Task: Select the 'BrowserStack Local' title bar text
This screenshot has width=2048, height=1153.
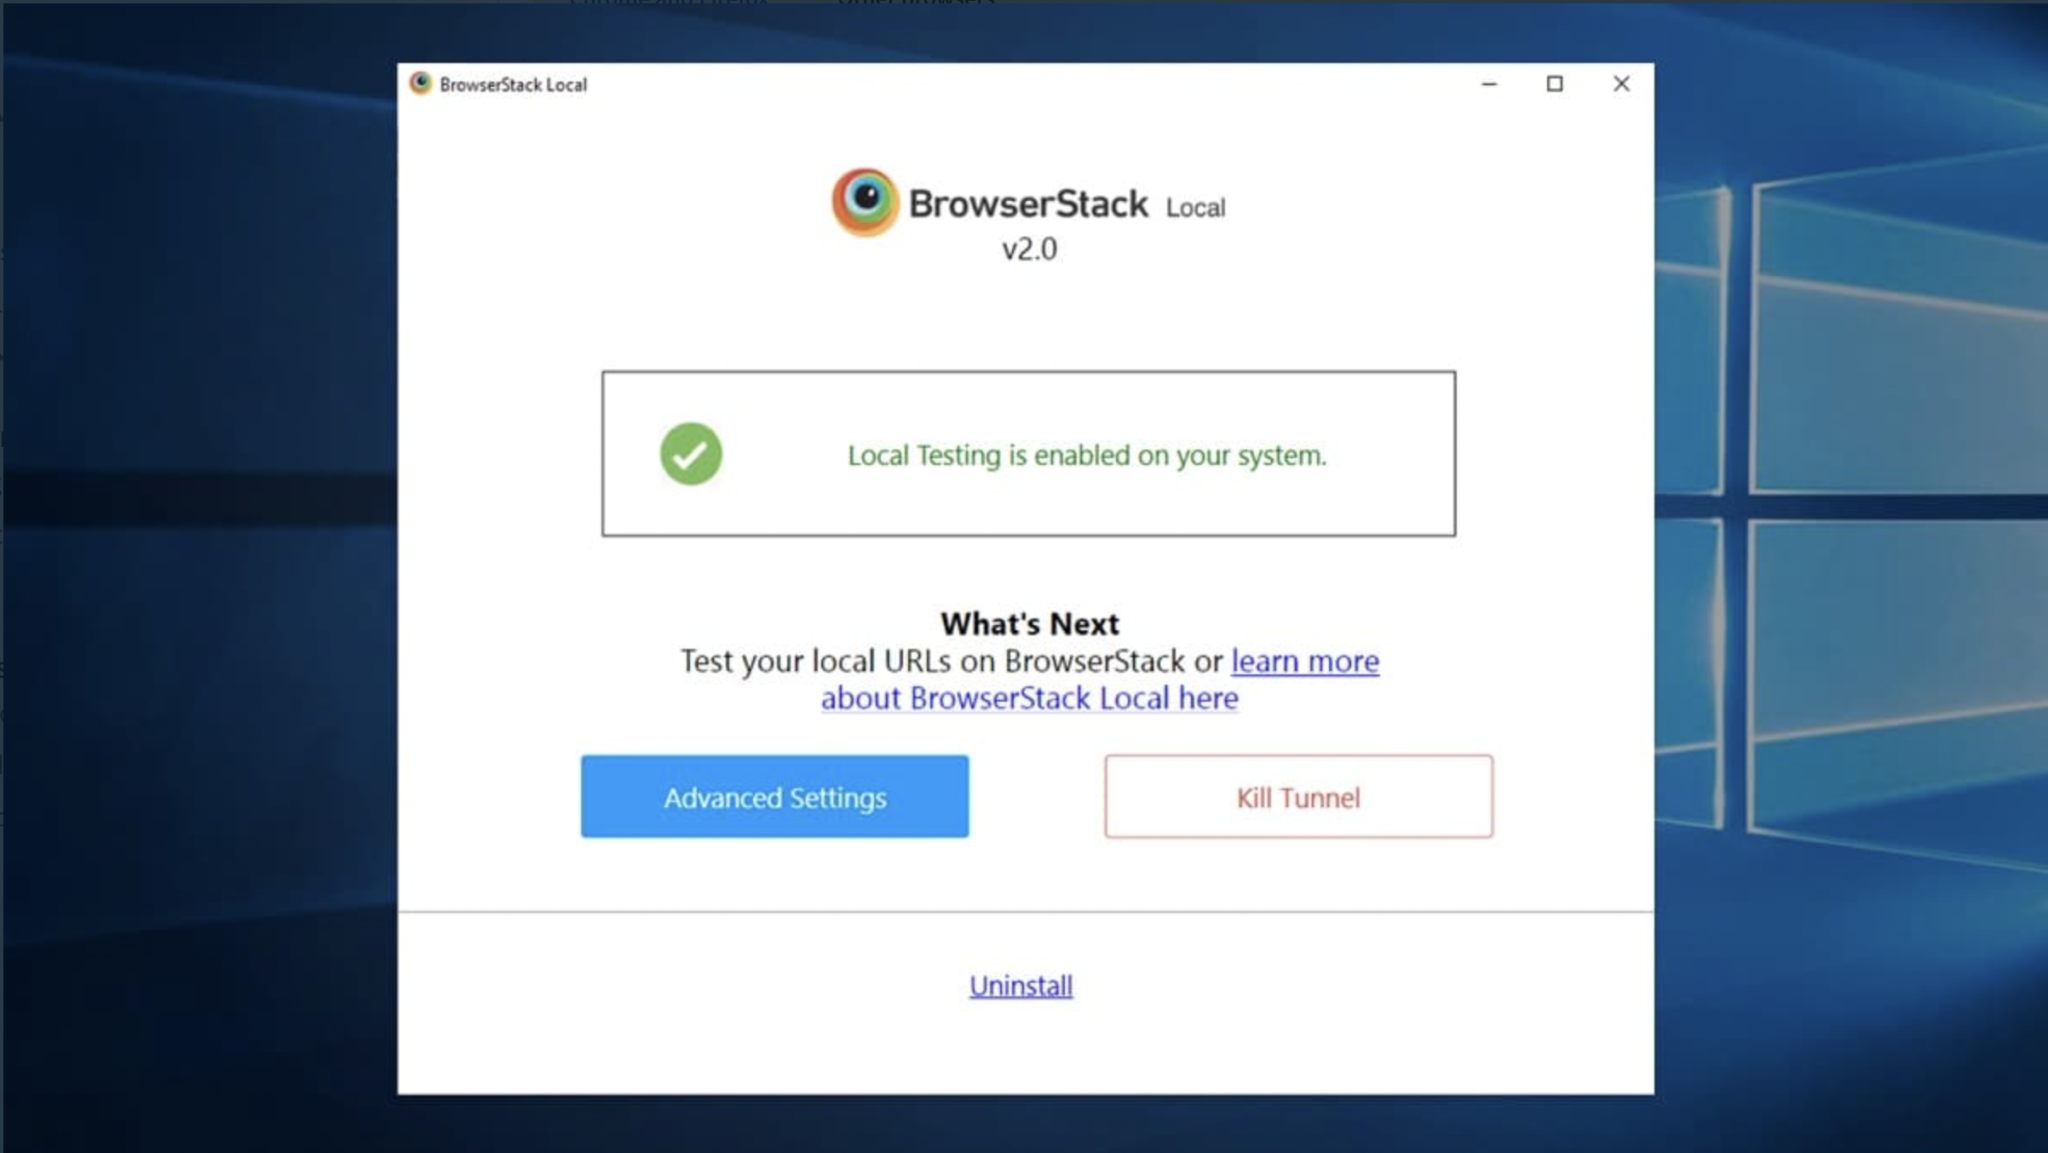Action: (x=513, y=84)
